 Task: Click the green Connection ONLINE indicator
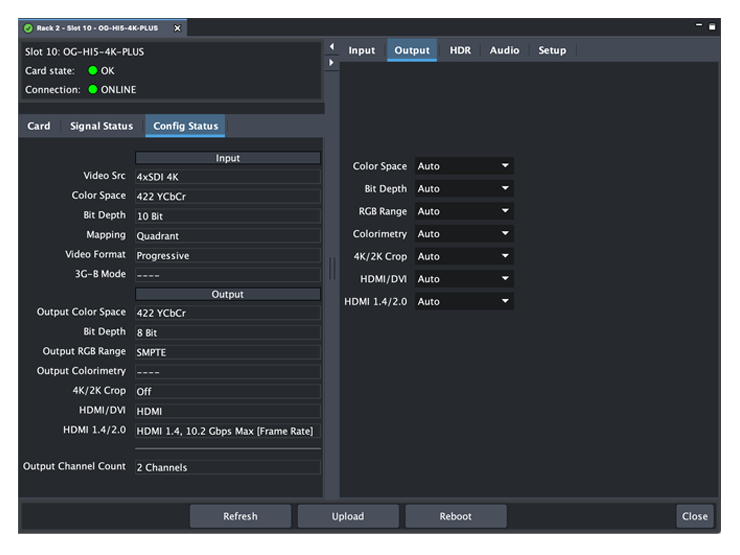93,90
